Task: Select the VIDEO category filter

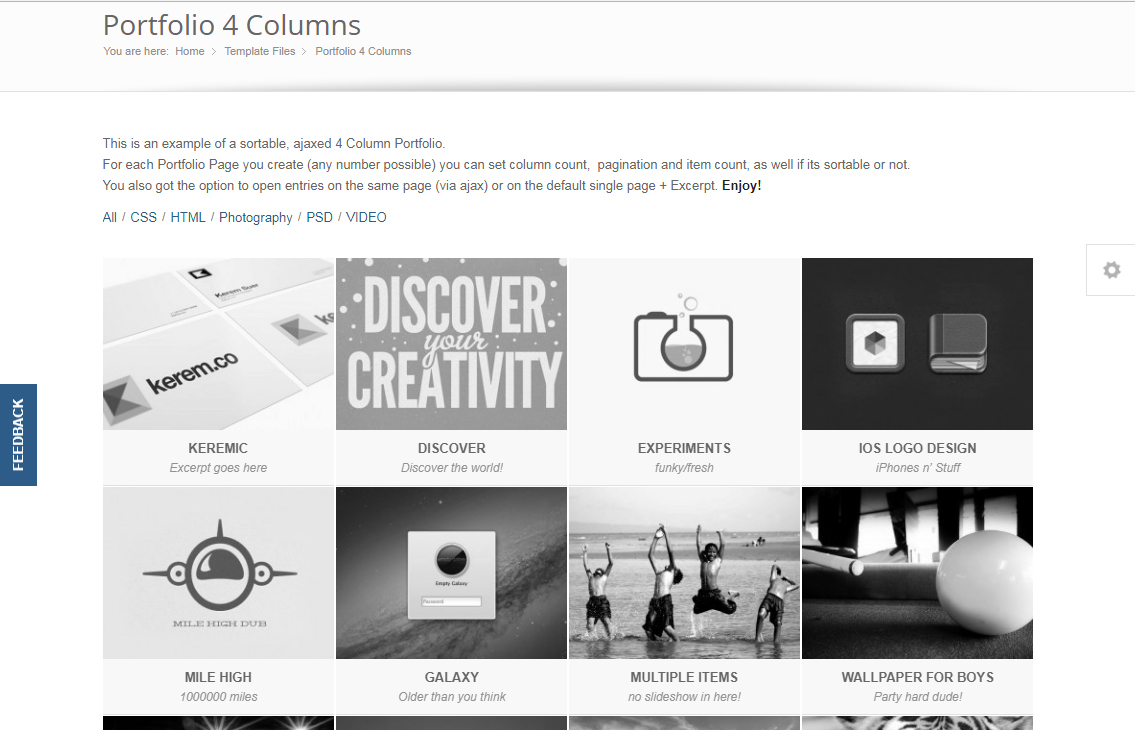Action: pos(366,217)
